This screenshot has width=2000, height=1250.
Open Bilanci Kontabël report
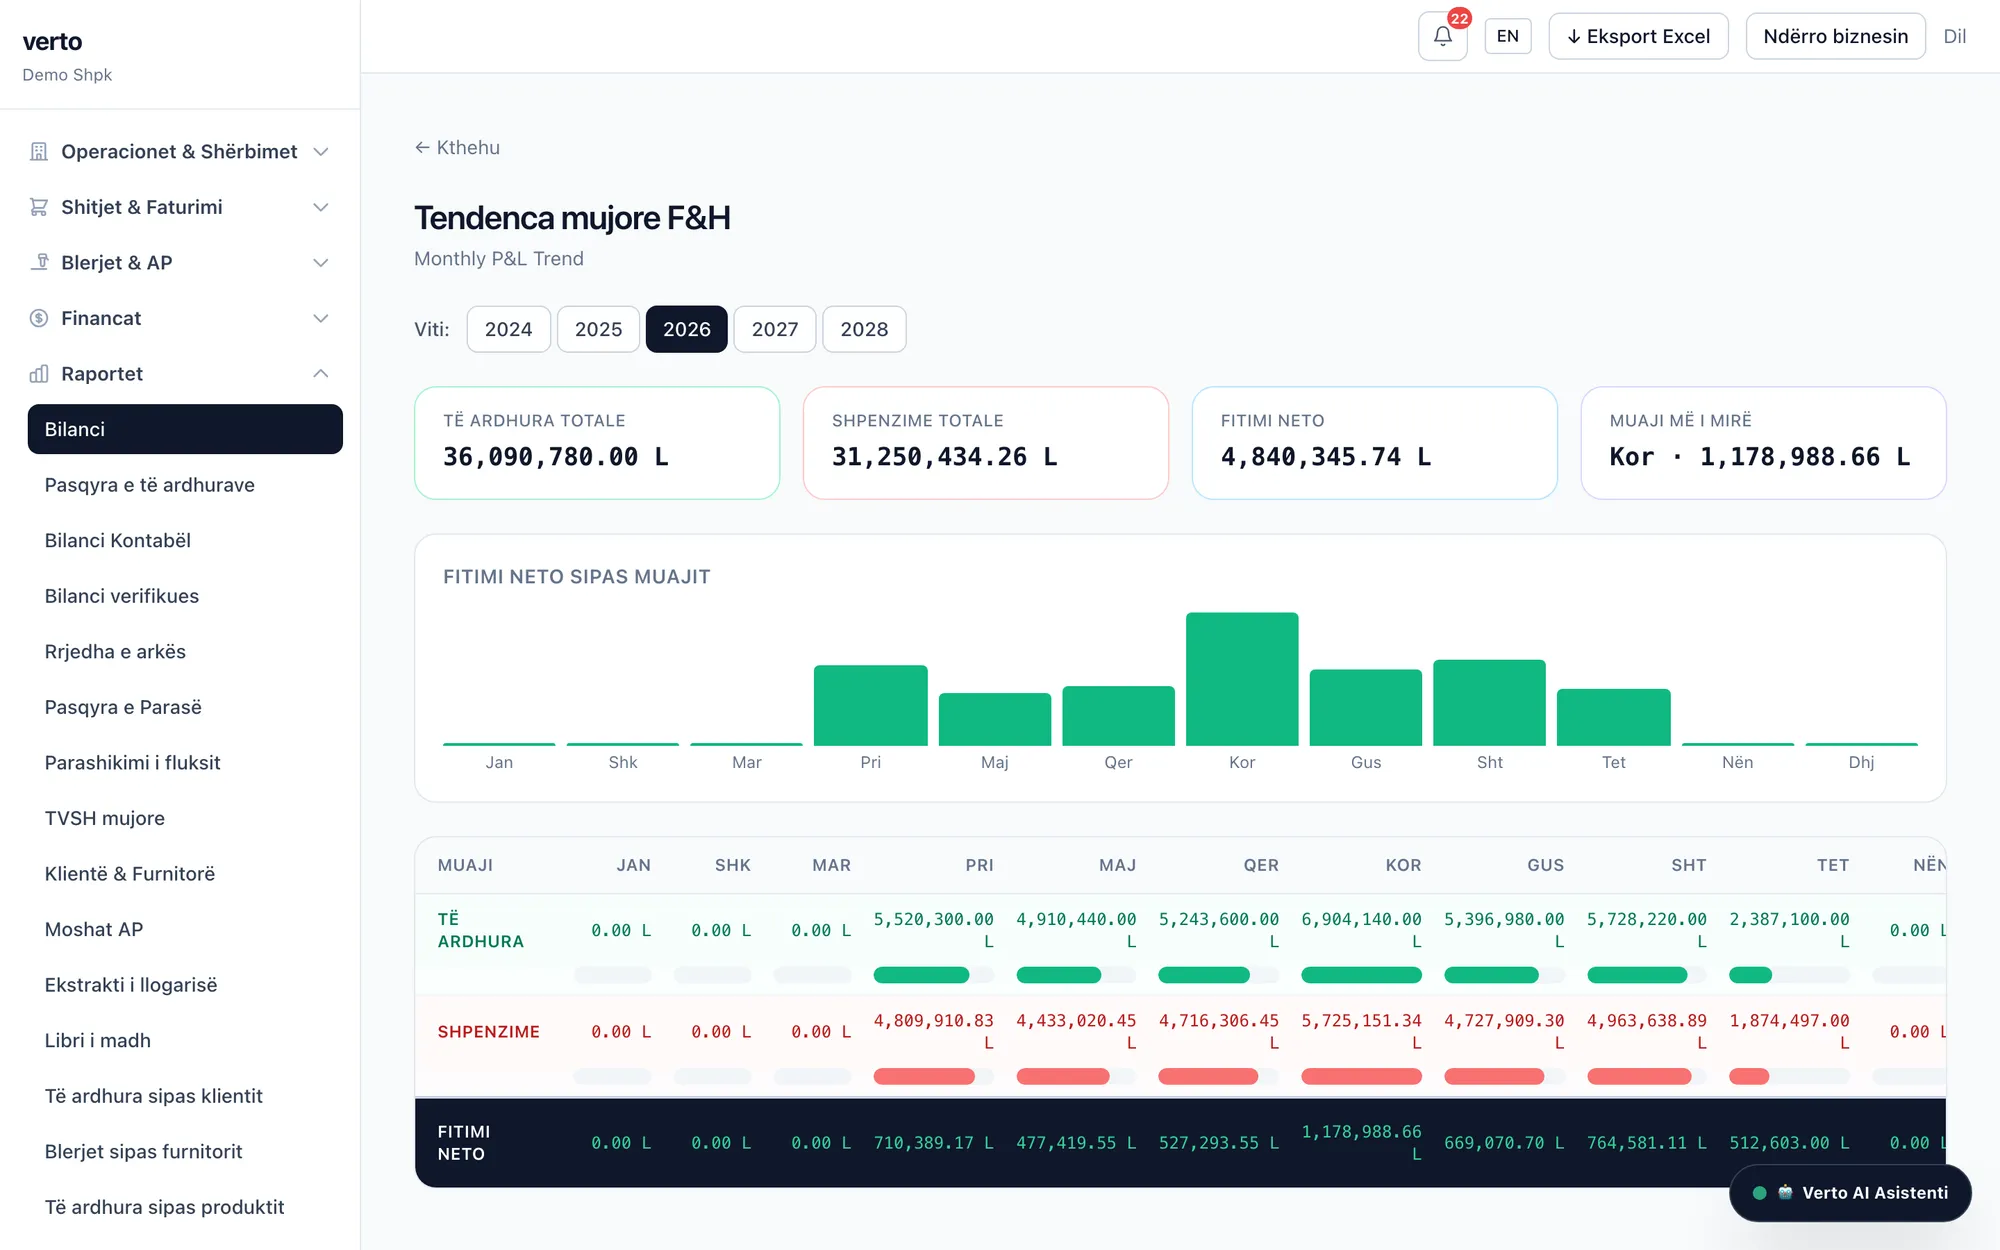click(x=118, y=540)
